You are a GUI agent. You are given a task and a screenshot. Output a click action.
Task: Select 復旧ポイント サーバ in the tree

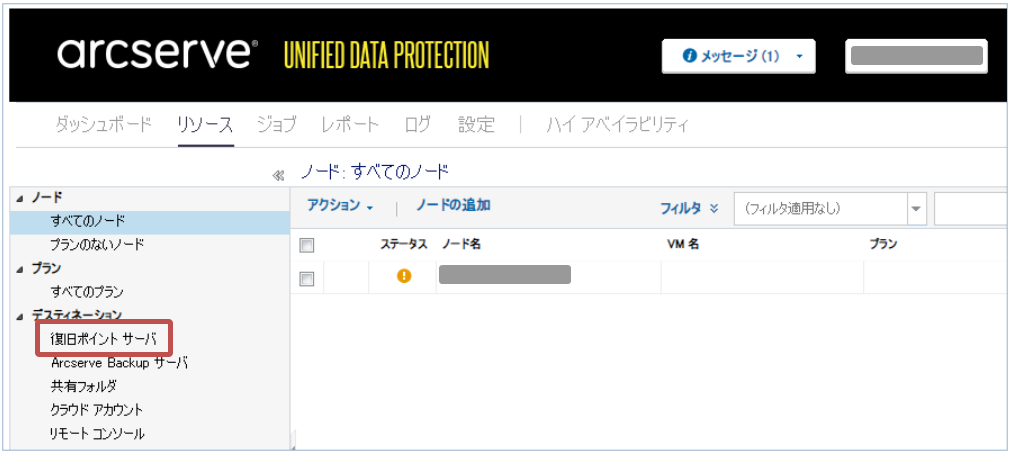coord(103,339)
